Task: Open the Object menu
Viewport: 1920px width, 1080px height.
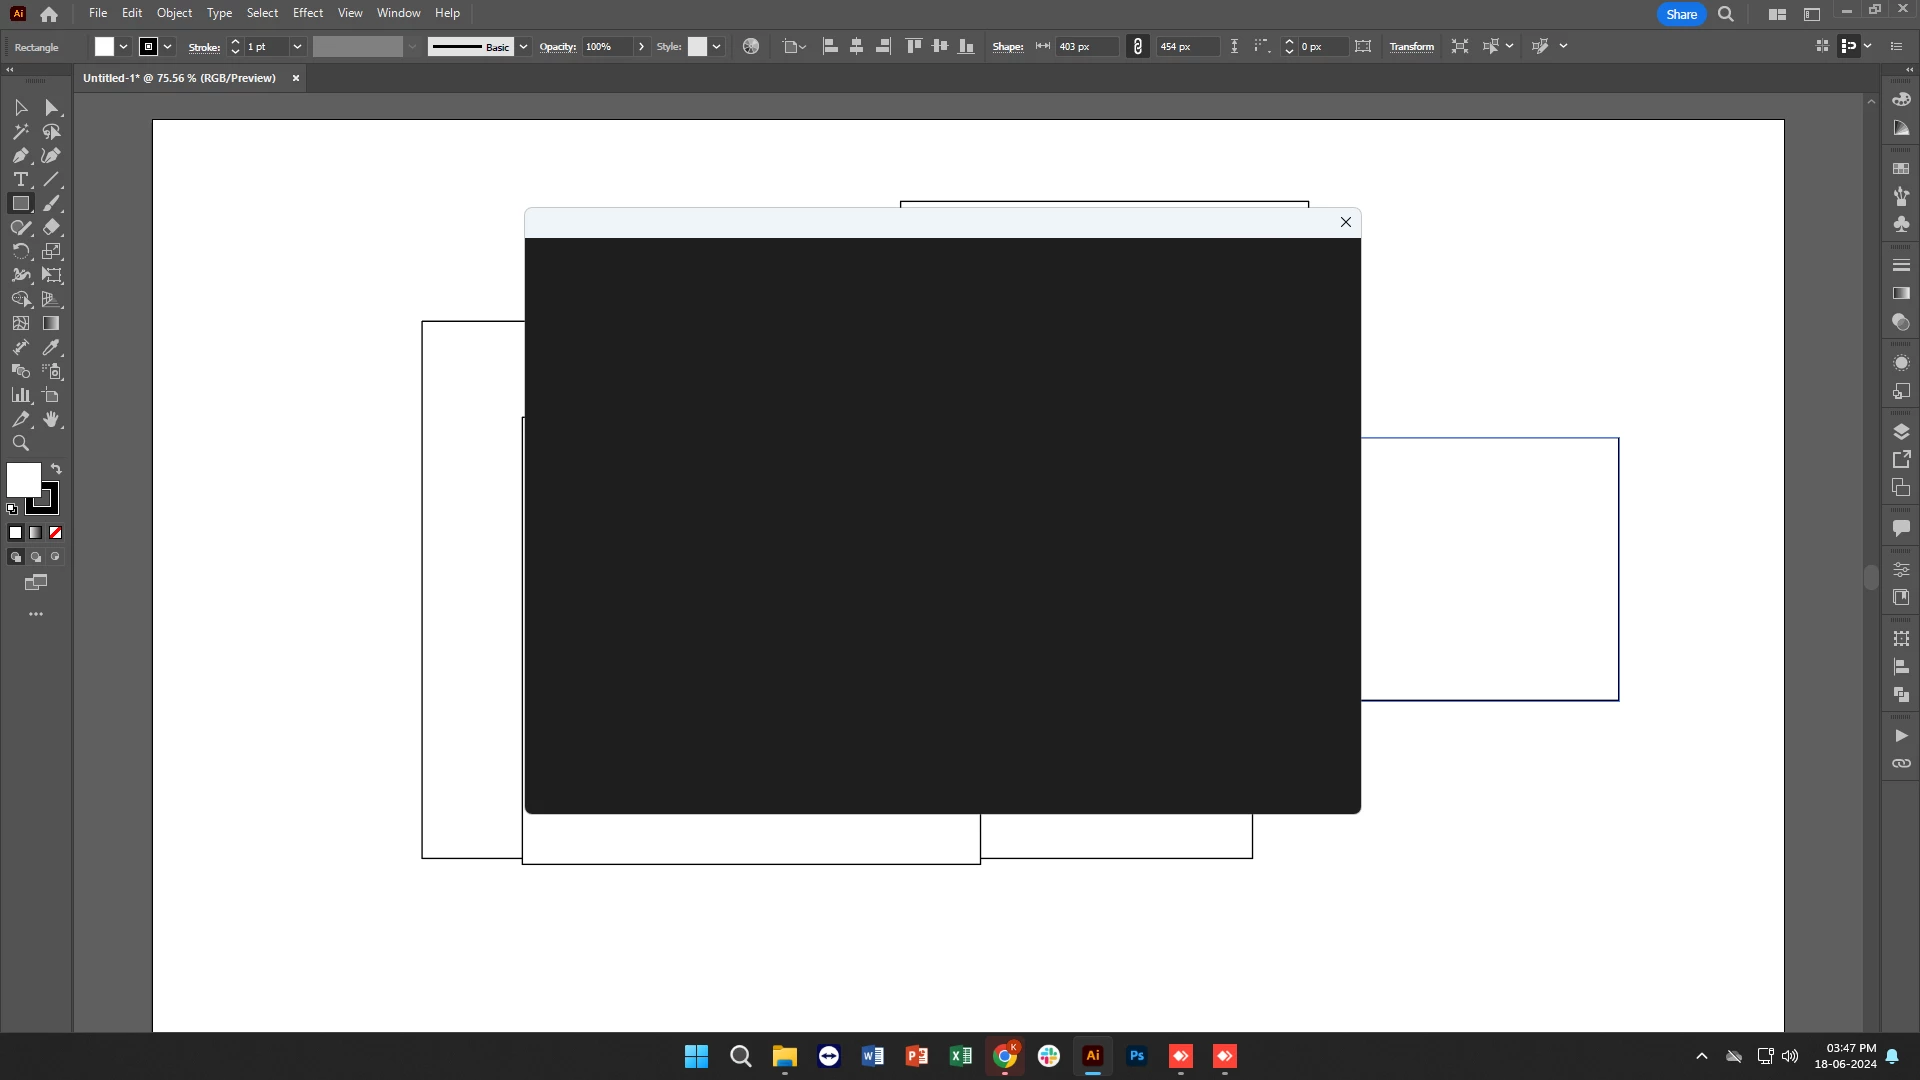Action: [174, 13]
